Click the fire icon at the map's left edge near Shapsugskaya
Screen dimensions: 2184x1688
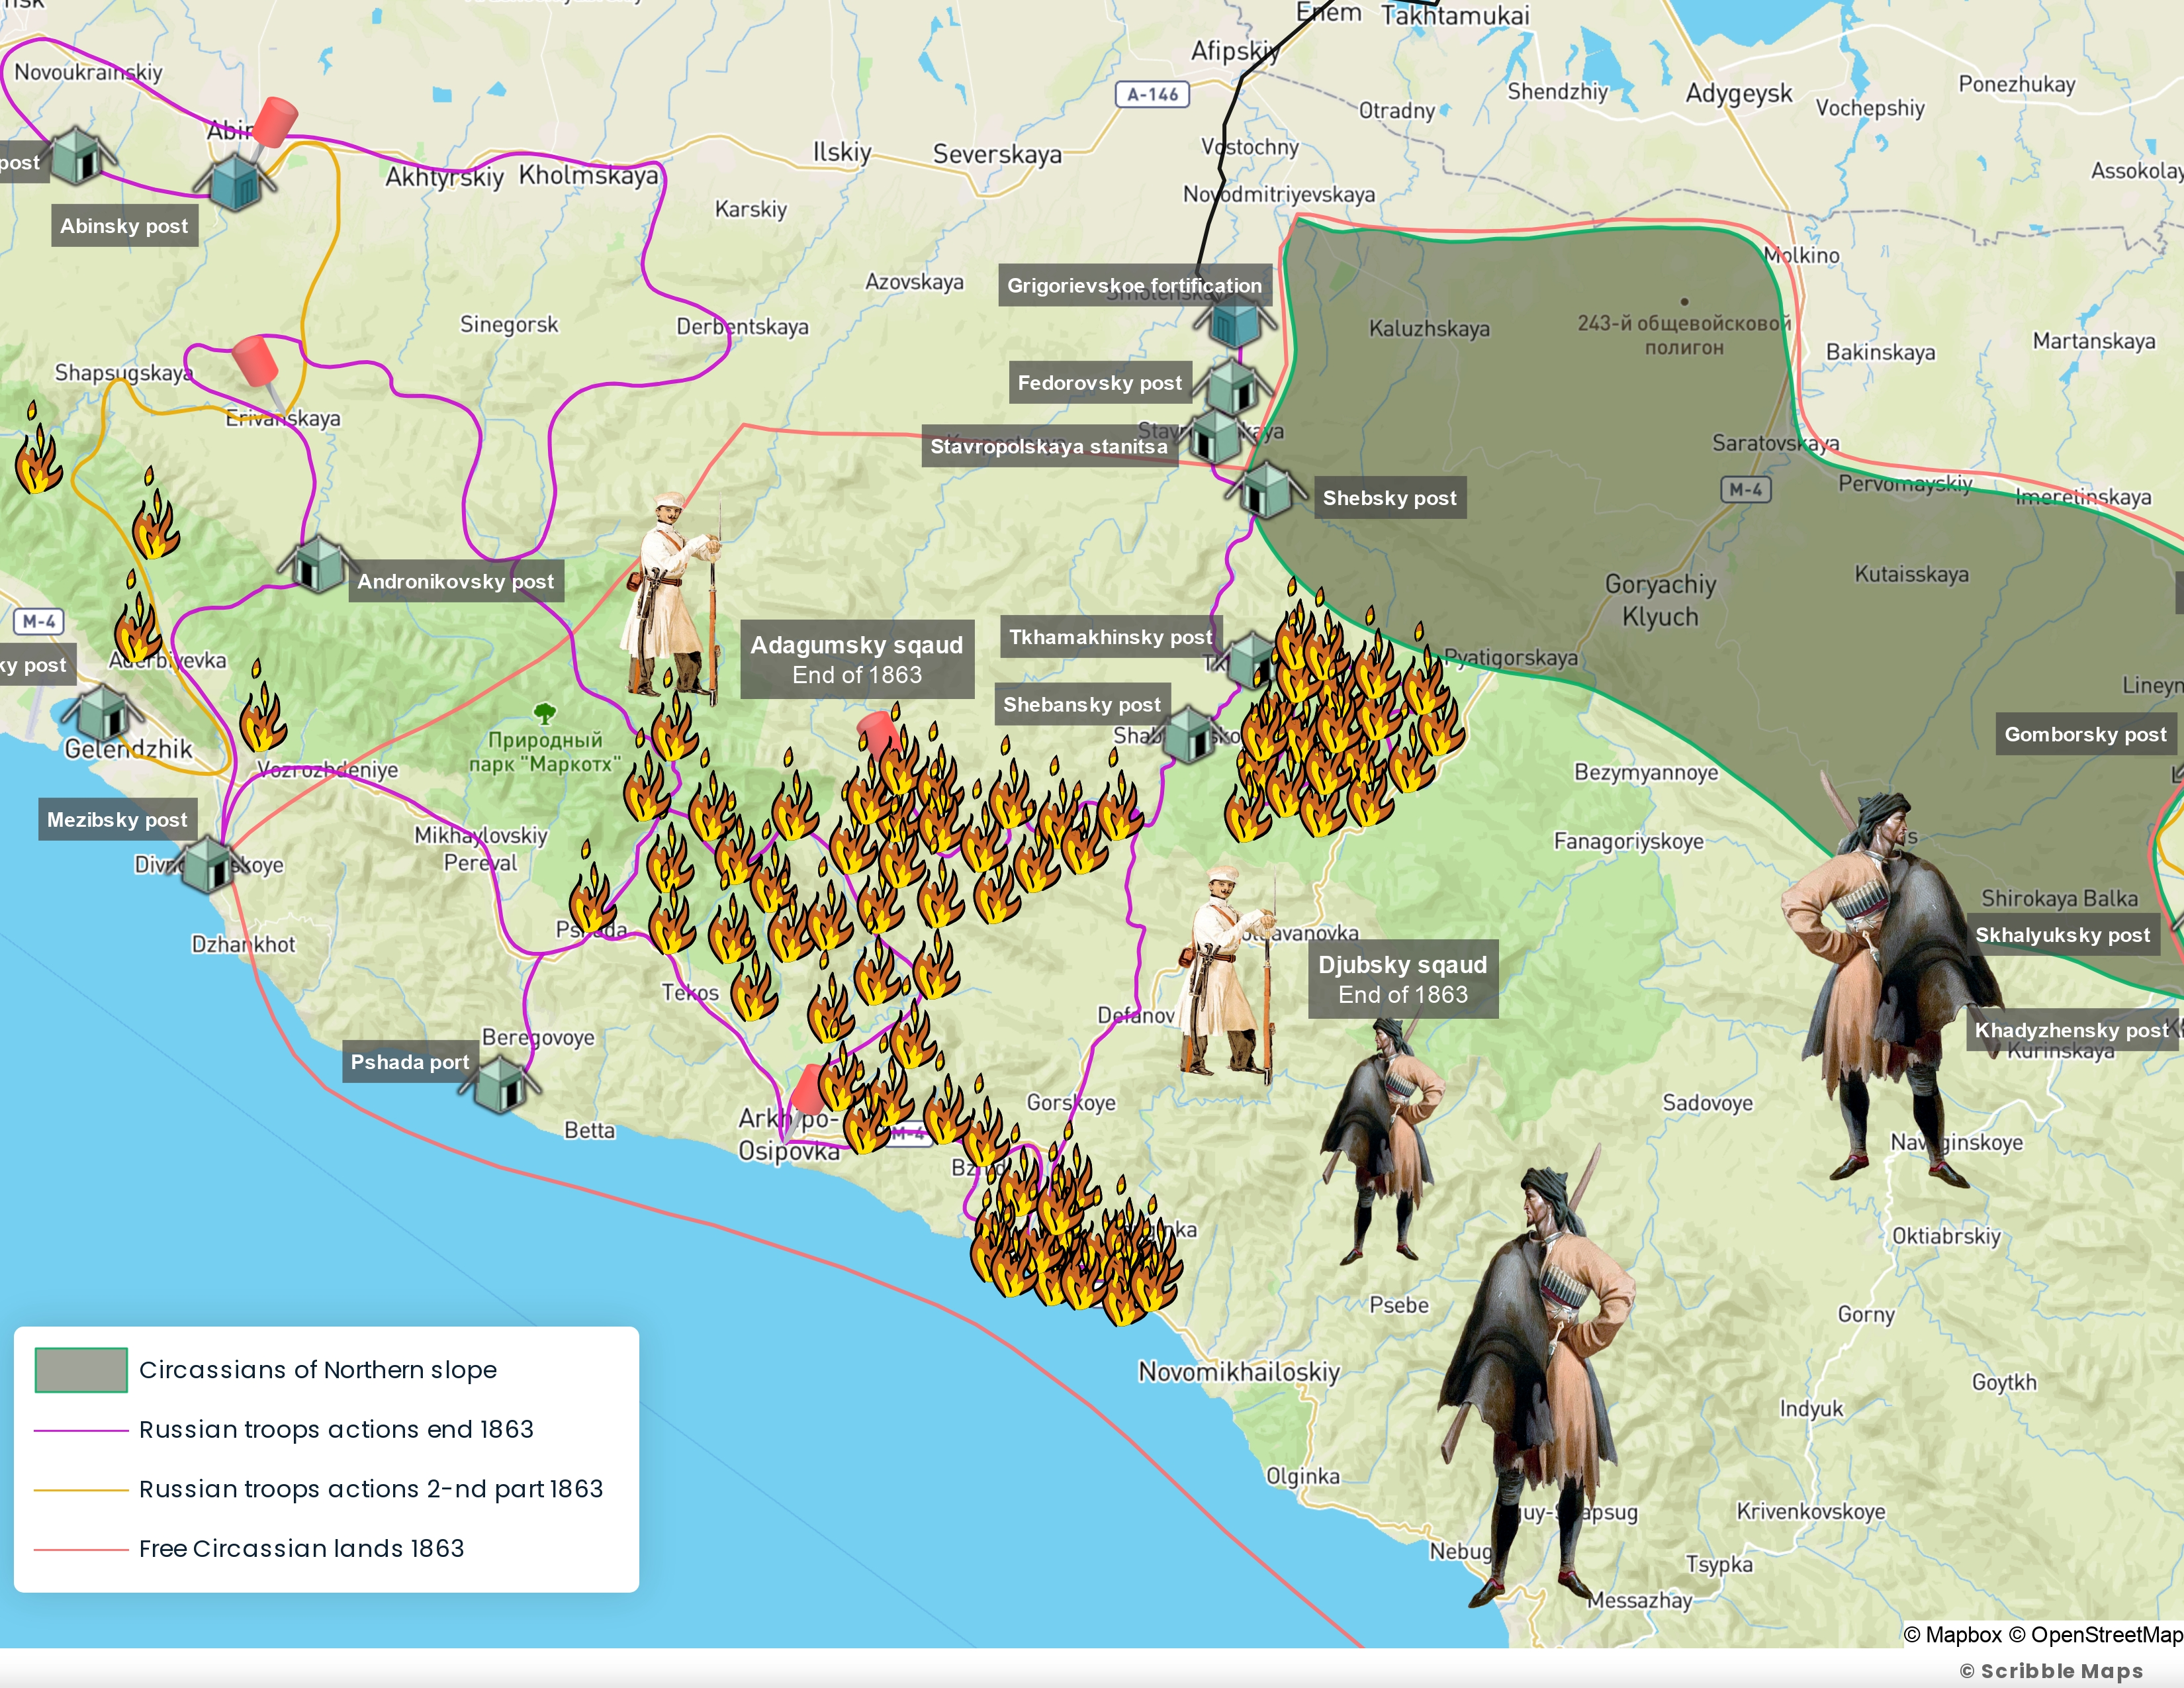(x=38, y=448)
